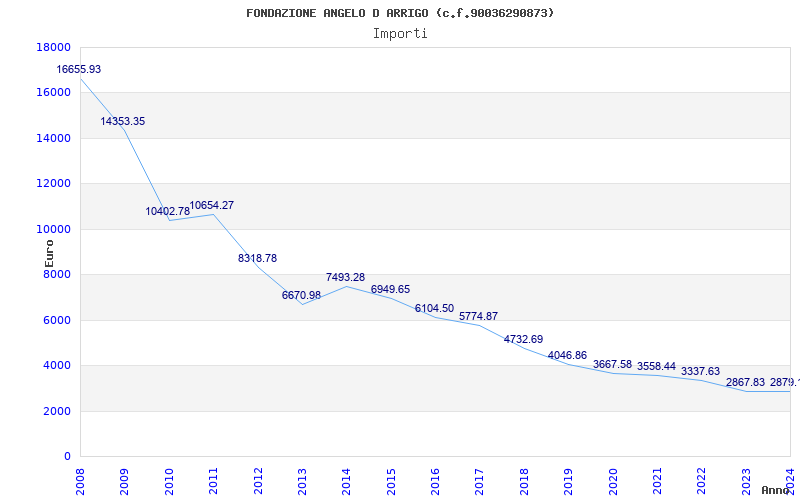Click the x-axis year 2017
Image resolution: width=800 pixels, height=500 pixels.
pos(480,481)
